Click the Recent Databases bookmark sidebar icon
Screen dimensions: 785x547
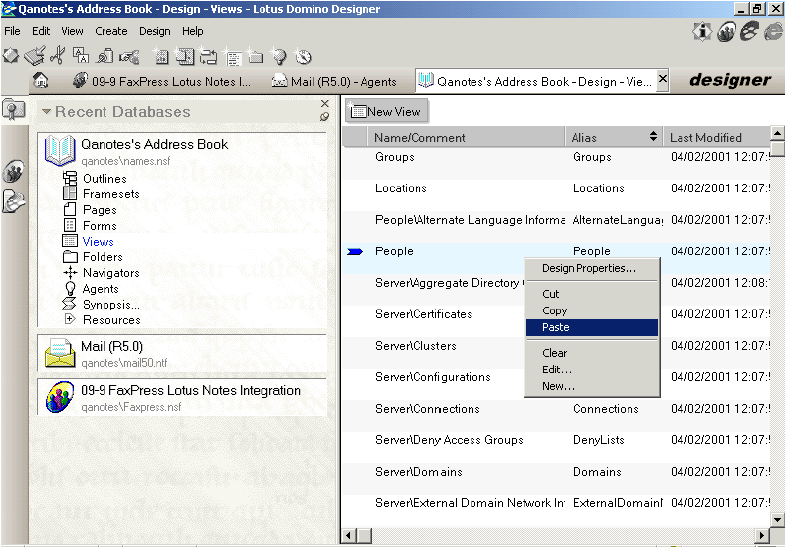(x=14, y=109)
